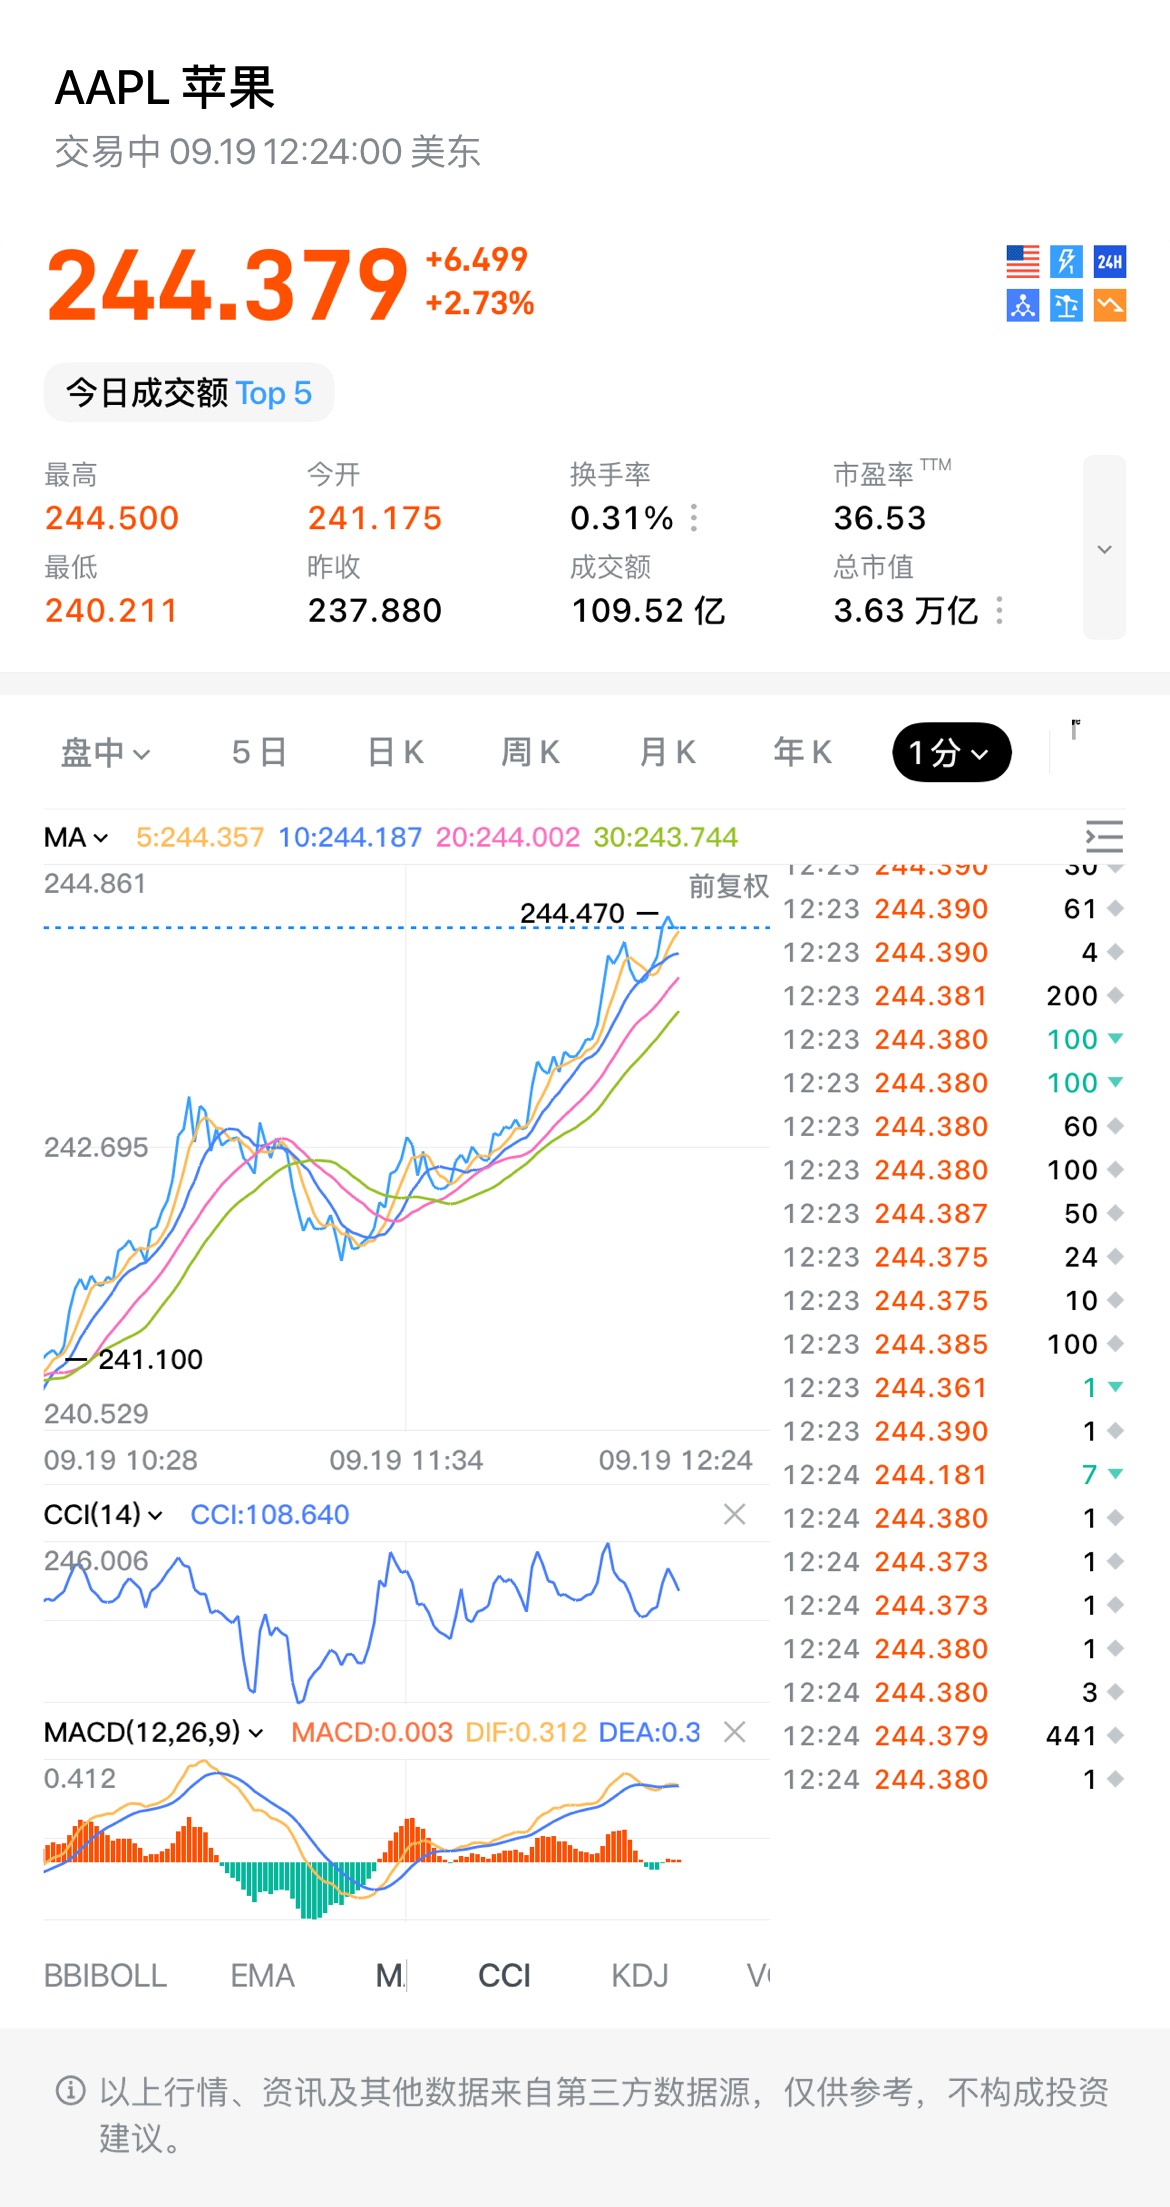Close the CCI(14) indicator panel
This screenshot has height=2207, width=1170.
click(x=735, y=1514)
